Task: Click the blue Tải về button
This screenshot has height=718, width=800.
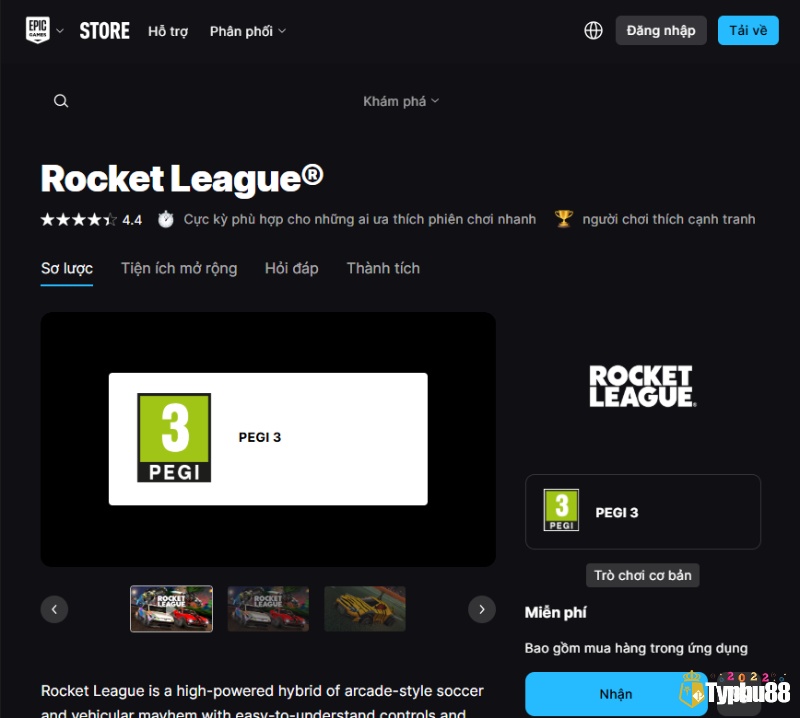Action: pyautogui.click(x=748, y=31)
